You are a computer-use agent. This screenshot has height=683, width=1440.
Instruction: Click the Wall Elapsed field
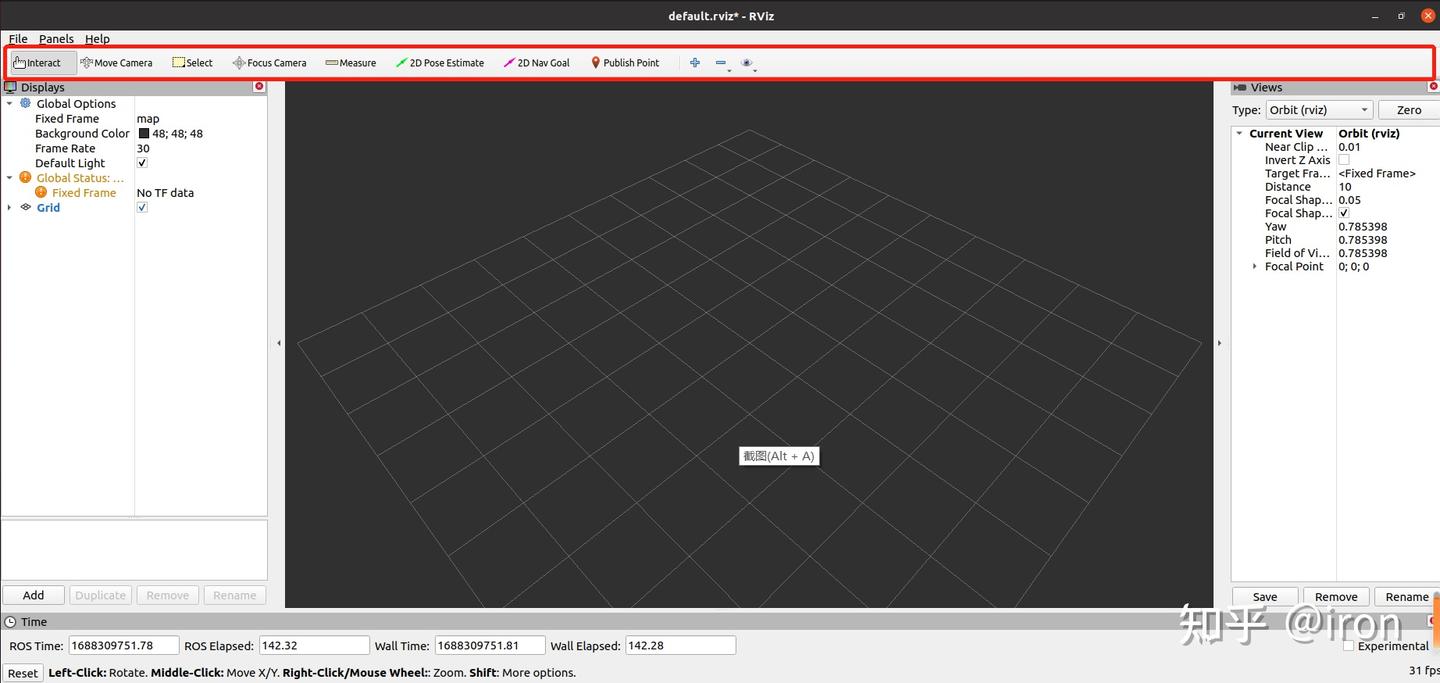680,646
